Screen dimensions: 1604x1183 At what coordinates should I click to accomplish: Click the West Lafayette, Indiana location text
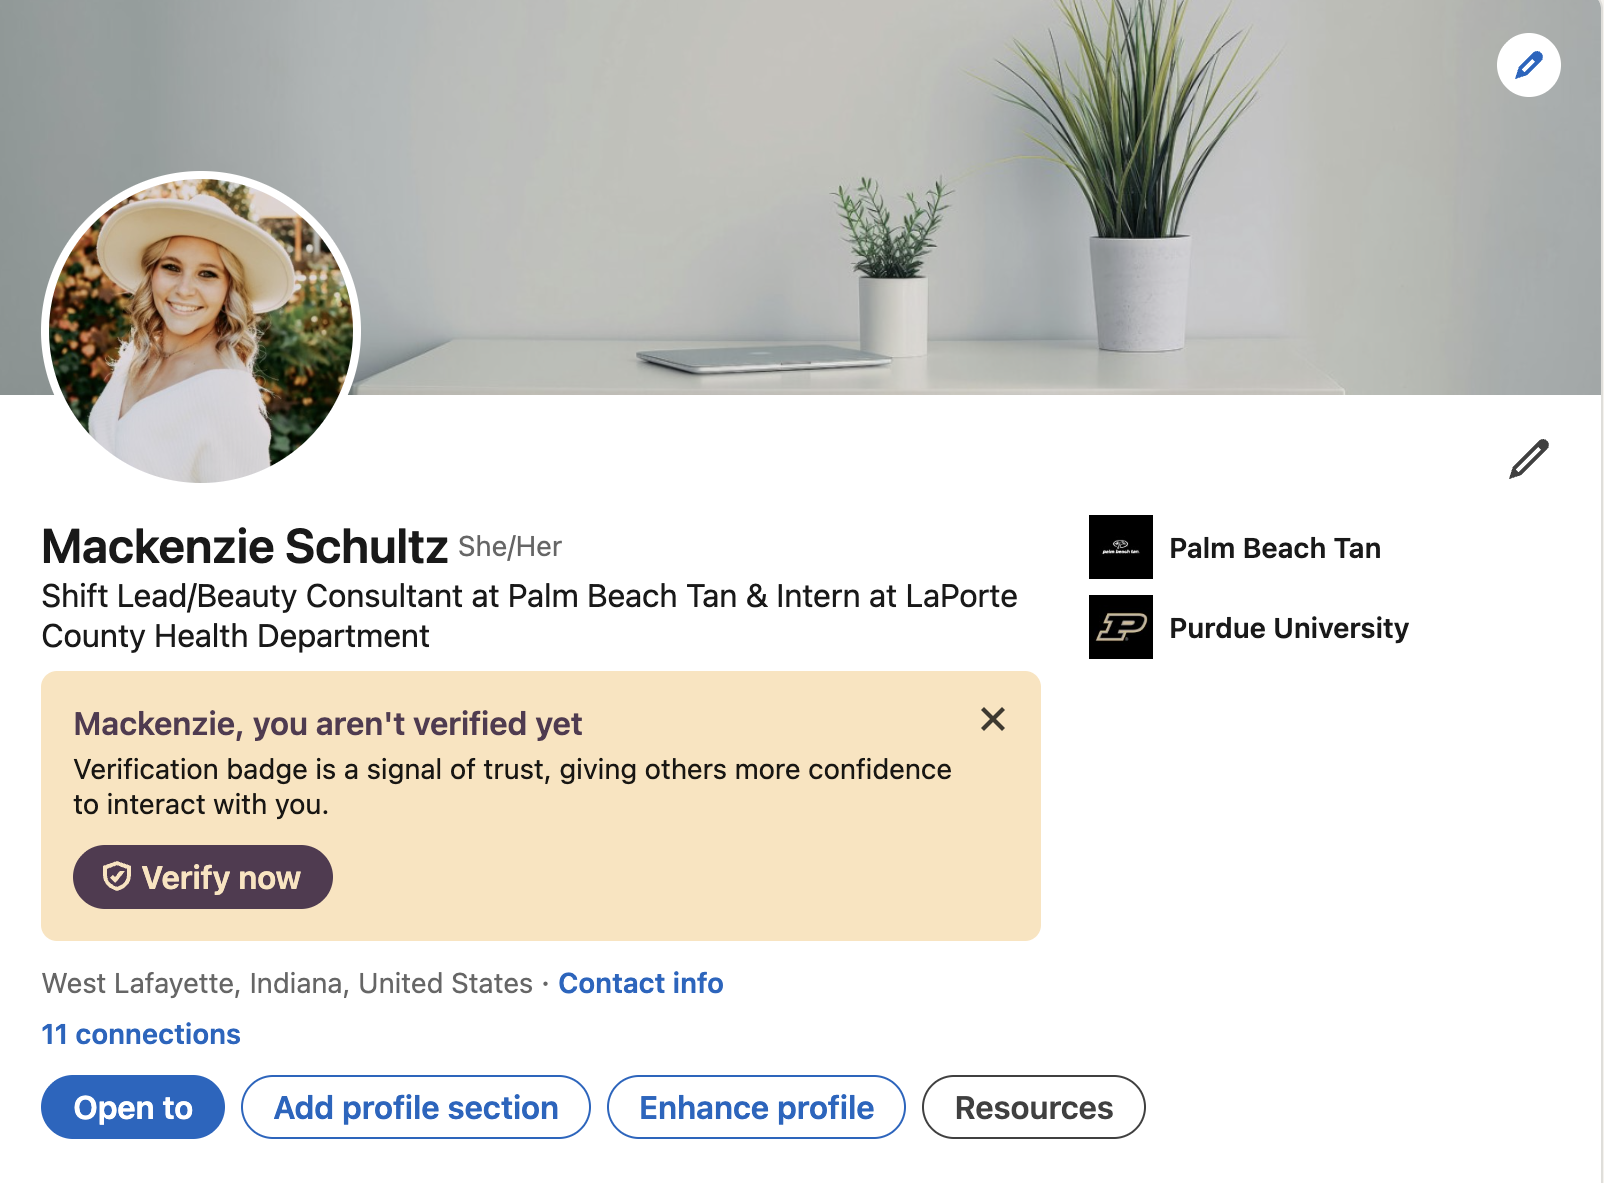pyautogui.click(x=287, y=983)
